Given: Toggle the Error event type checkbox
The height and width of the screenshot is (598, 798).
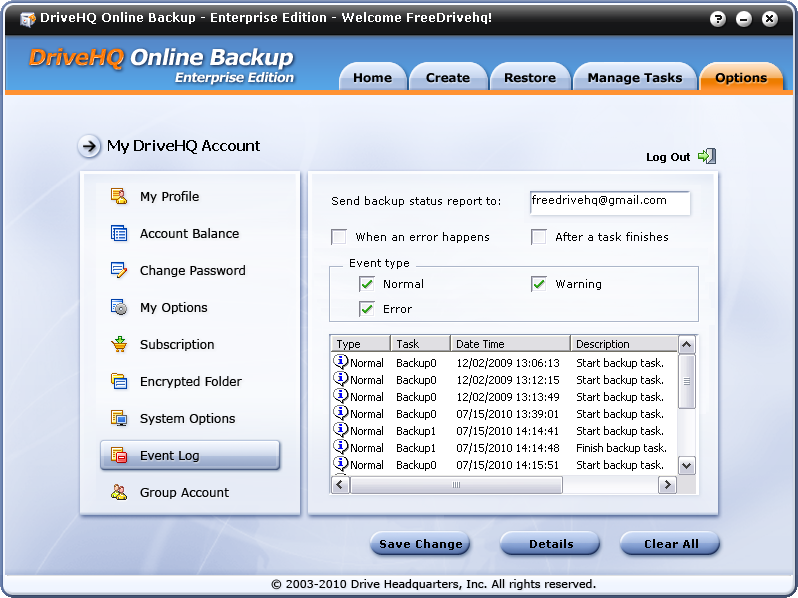Looking at the screenshot, I should click(x=367, y=309).
